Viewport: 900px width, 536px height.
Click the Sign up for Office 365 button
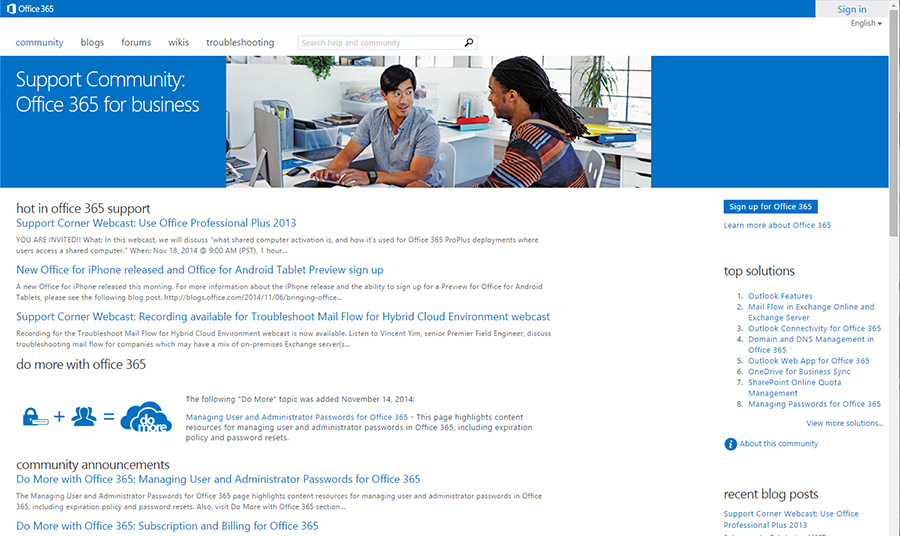coord(770,207)
